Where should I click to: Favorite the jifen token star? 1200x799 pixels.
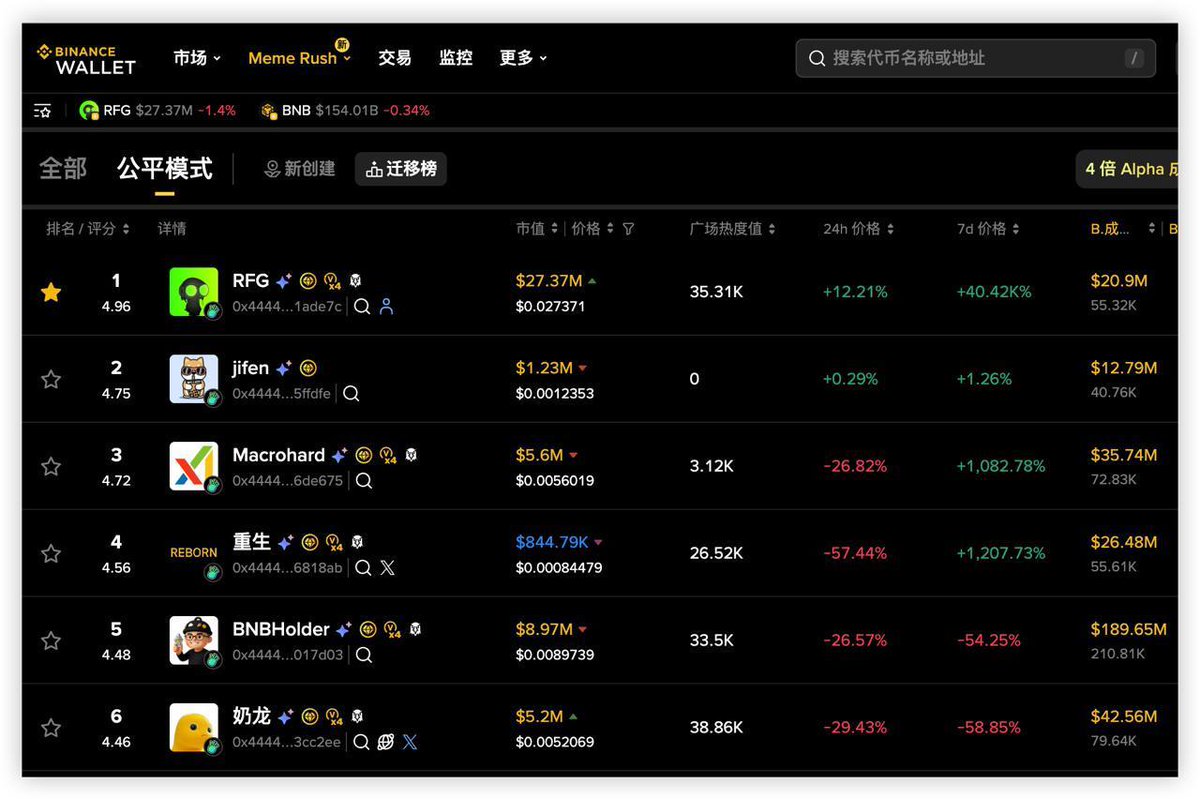click(51, 379)
